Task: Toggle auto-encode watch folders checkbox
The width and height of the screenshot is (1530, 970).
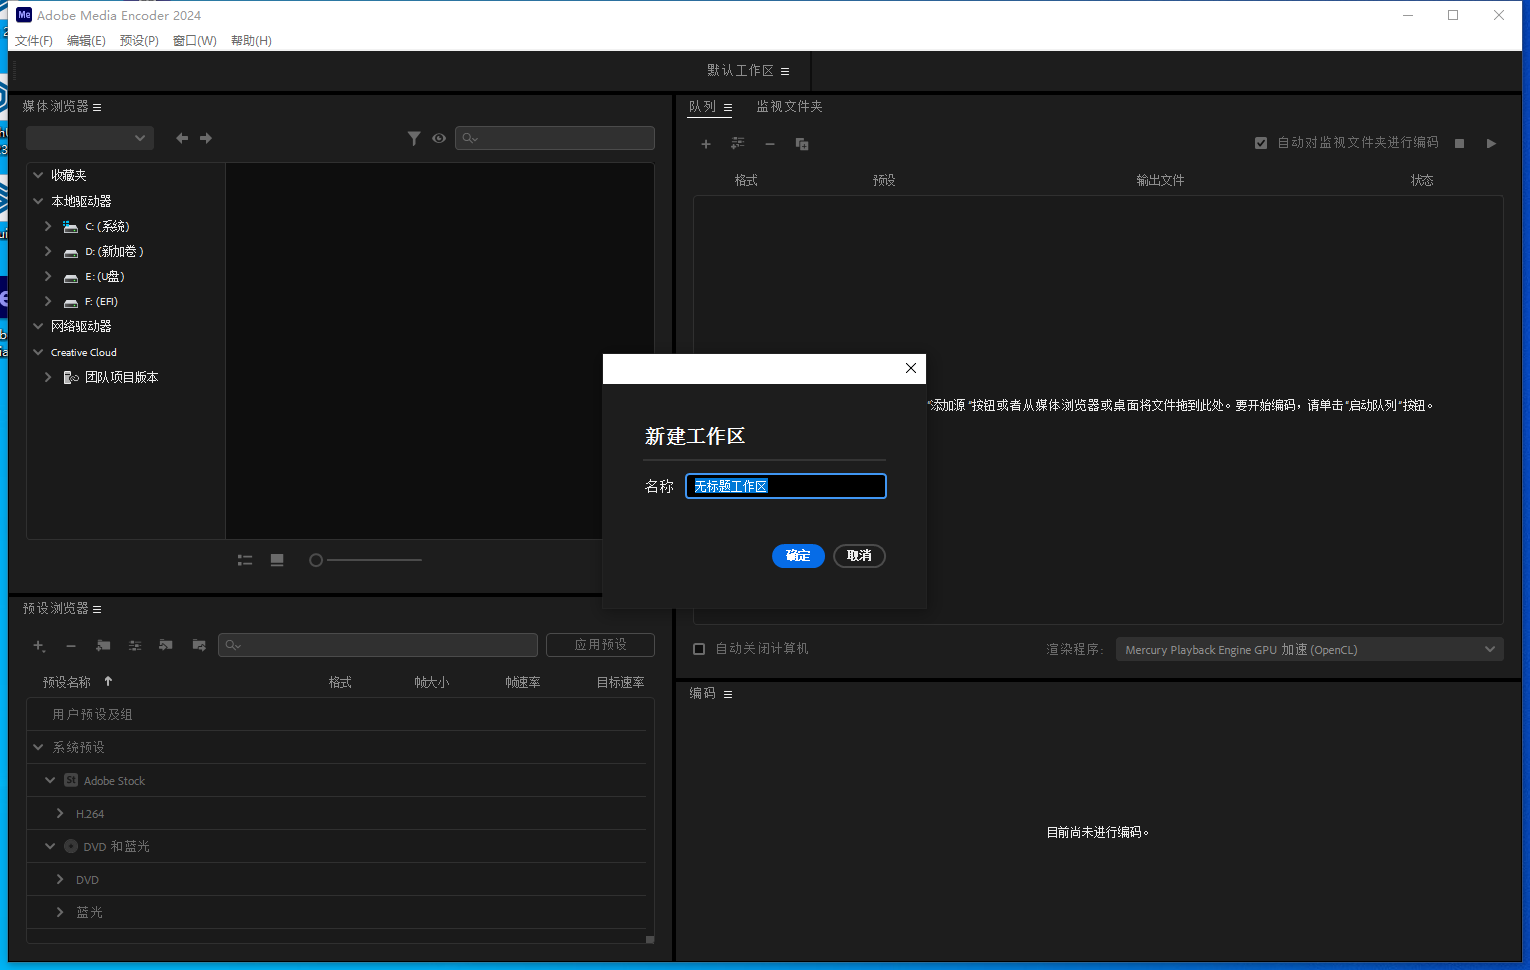Action: [x=1261, y=143]
